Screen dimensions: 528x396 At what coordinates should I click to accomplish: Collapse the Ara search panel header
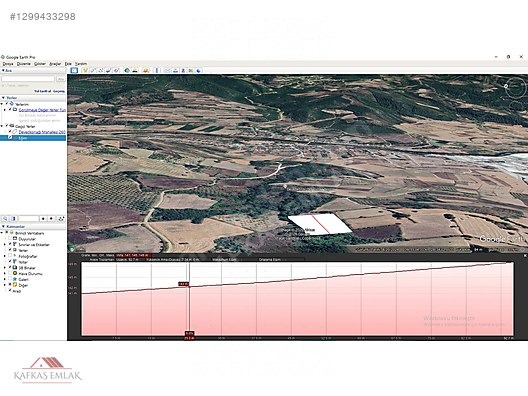33,70
